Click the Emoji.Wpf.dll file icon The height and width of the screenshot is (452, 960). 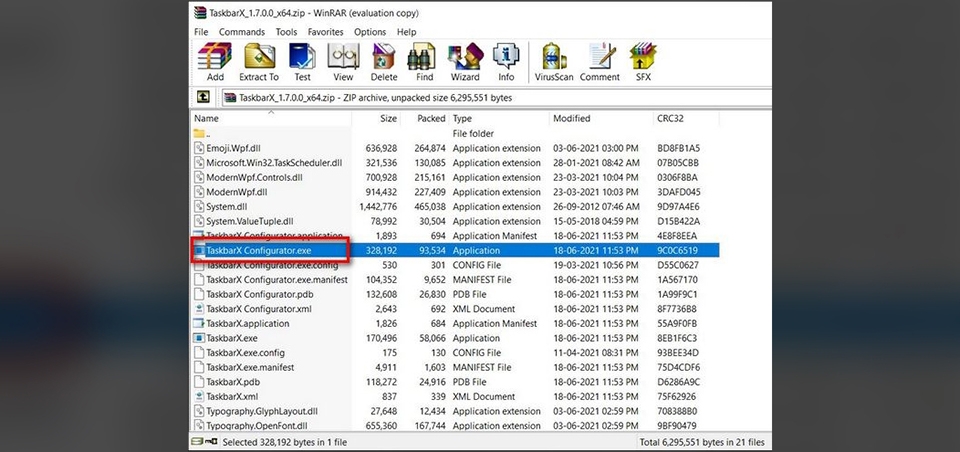click(199, 148)
